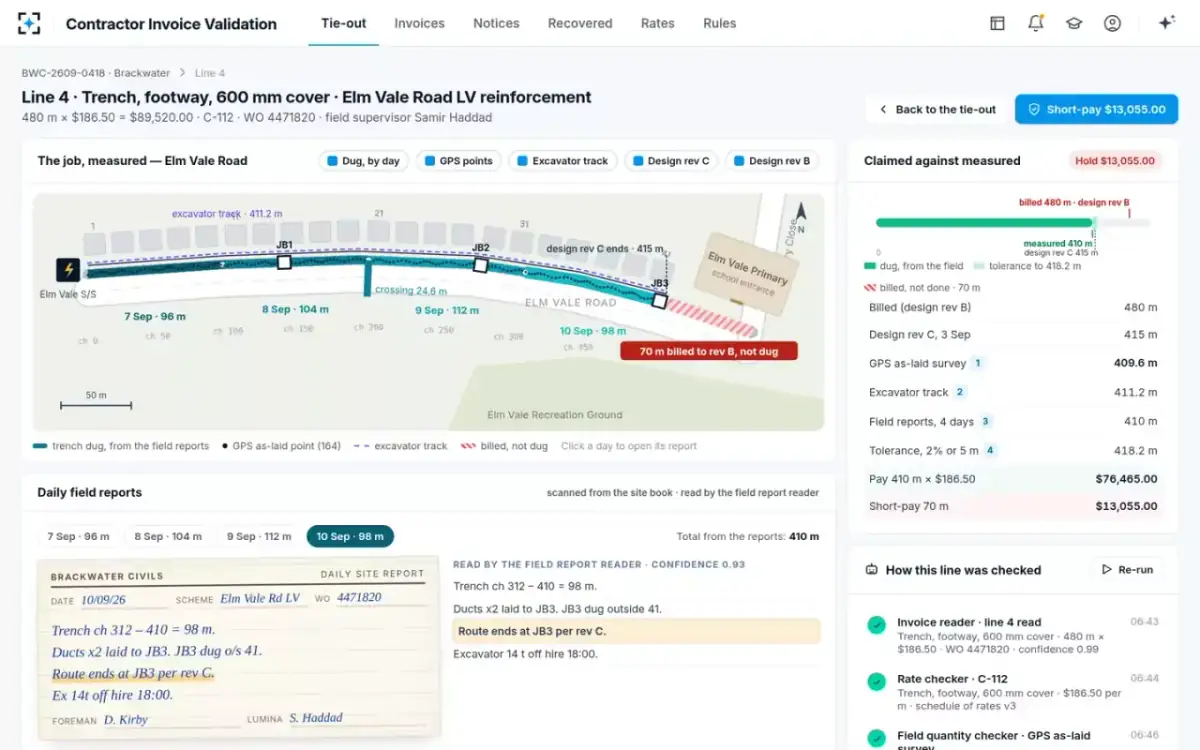The image size is (1200, 750).
Task: Click Invoice reader step green check
Action: [876, 625]
